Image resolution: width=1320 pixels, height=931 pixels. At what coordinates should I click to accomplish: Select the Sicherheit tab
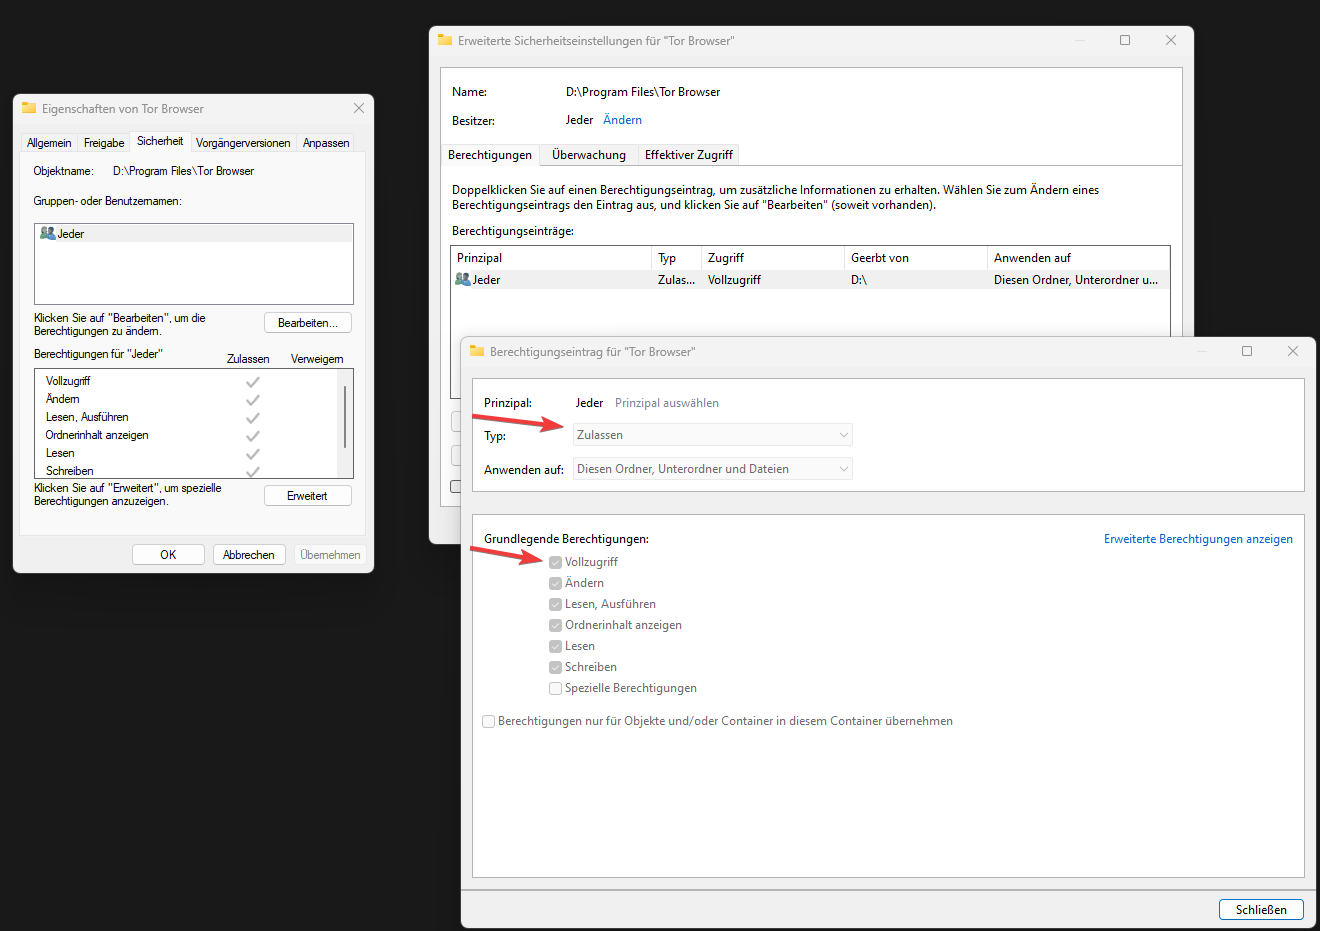point(160,141)
